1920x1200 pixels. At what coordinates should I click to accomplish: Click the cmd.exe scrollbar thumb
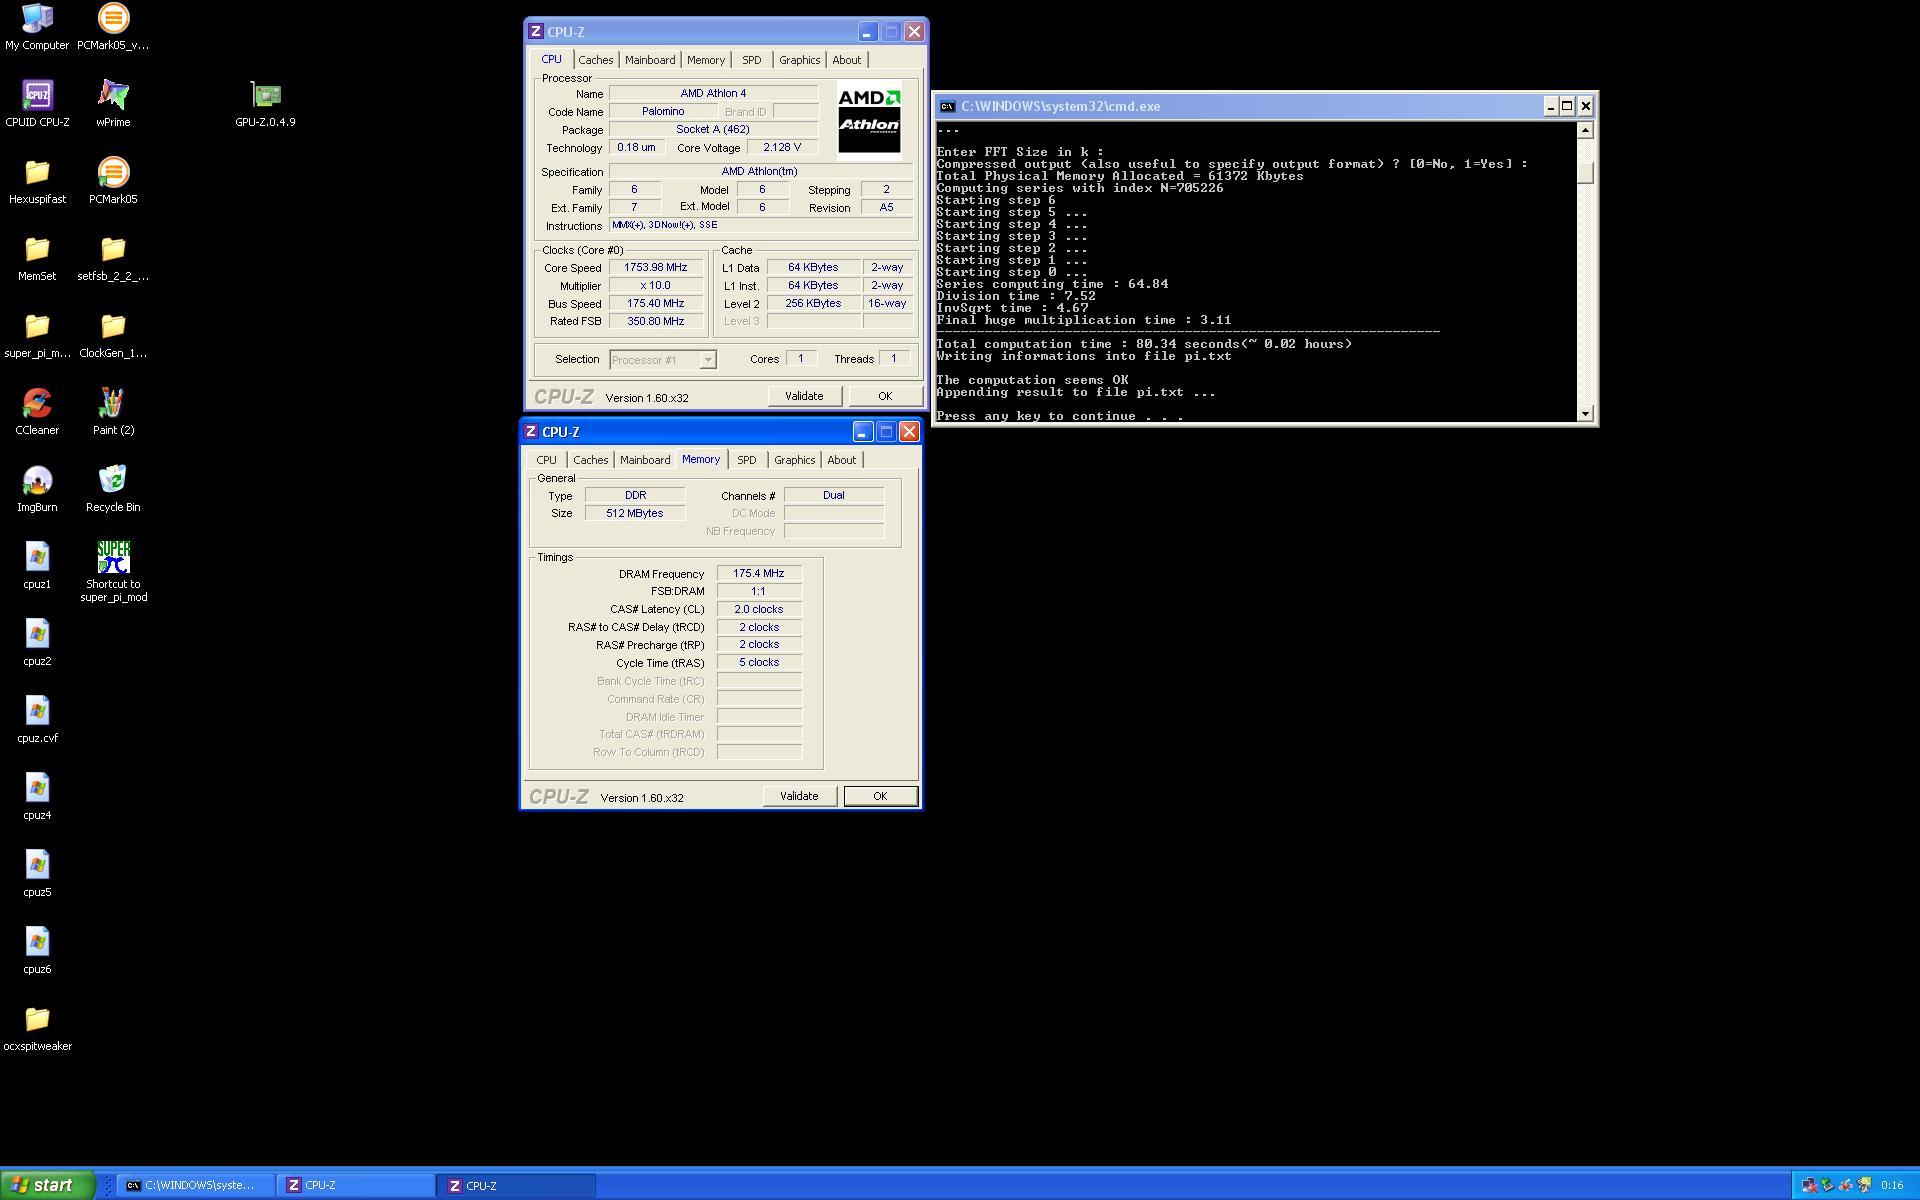coord(1585,171)
